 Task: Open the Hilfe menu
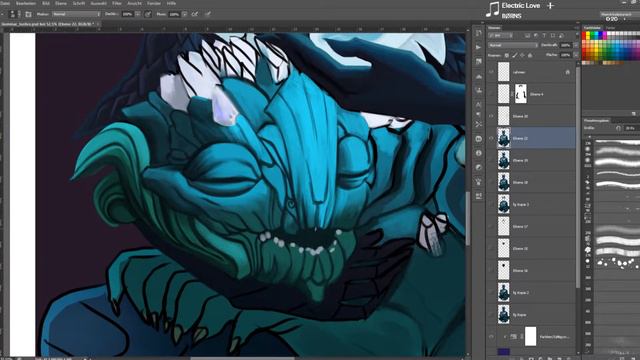[171, 3]
